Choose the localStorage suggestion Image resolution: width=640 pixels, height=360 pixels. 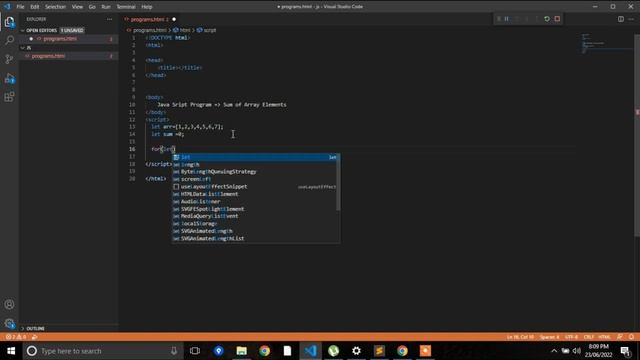(255, 224)
